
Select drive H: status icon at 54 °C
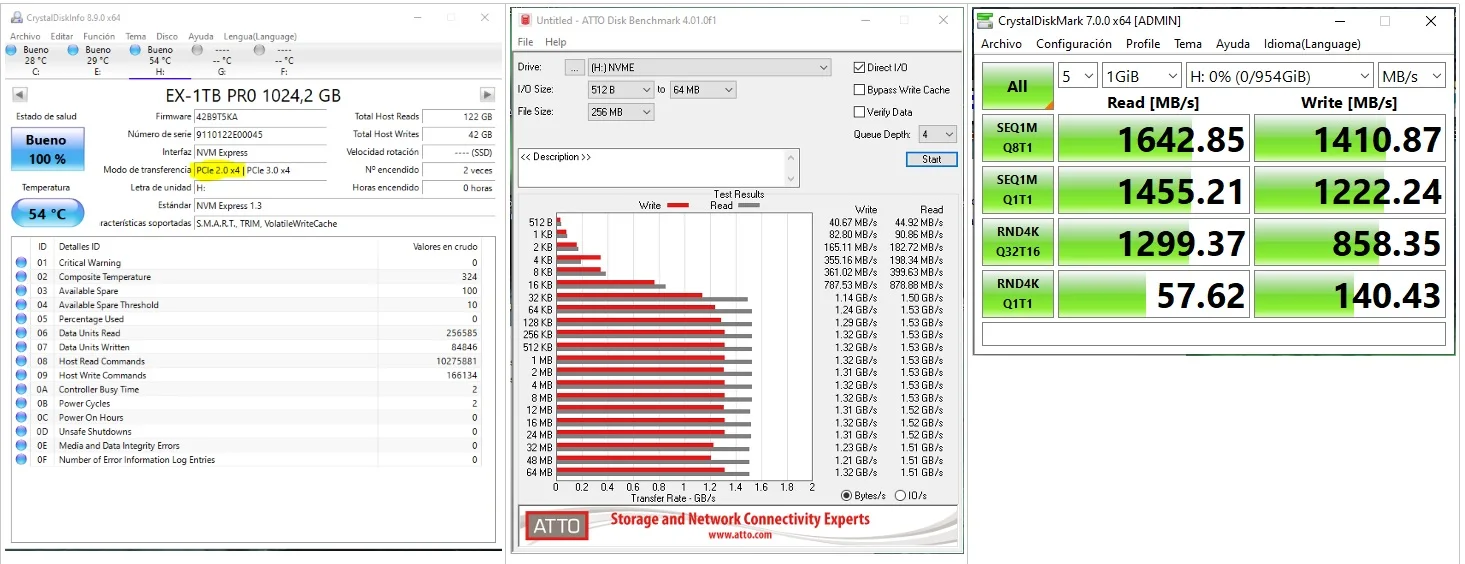click(x=135, y=50)
